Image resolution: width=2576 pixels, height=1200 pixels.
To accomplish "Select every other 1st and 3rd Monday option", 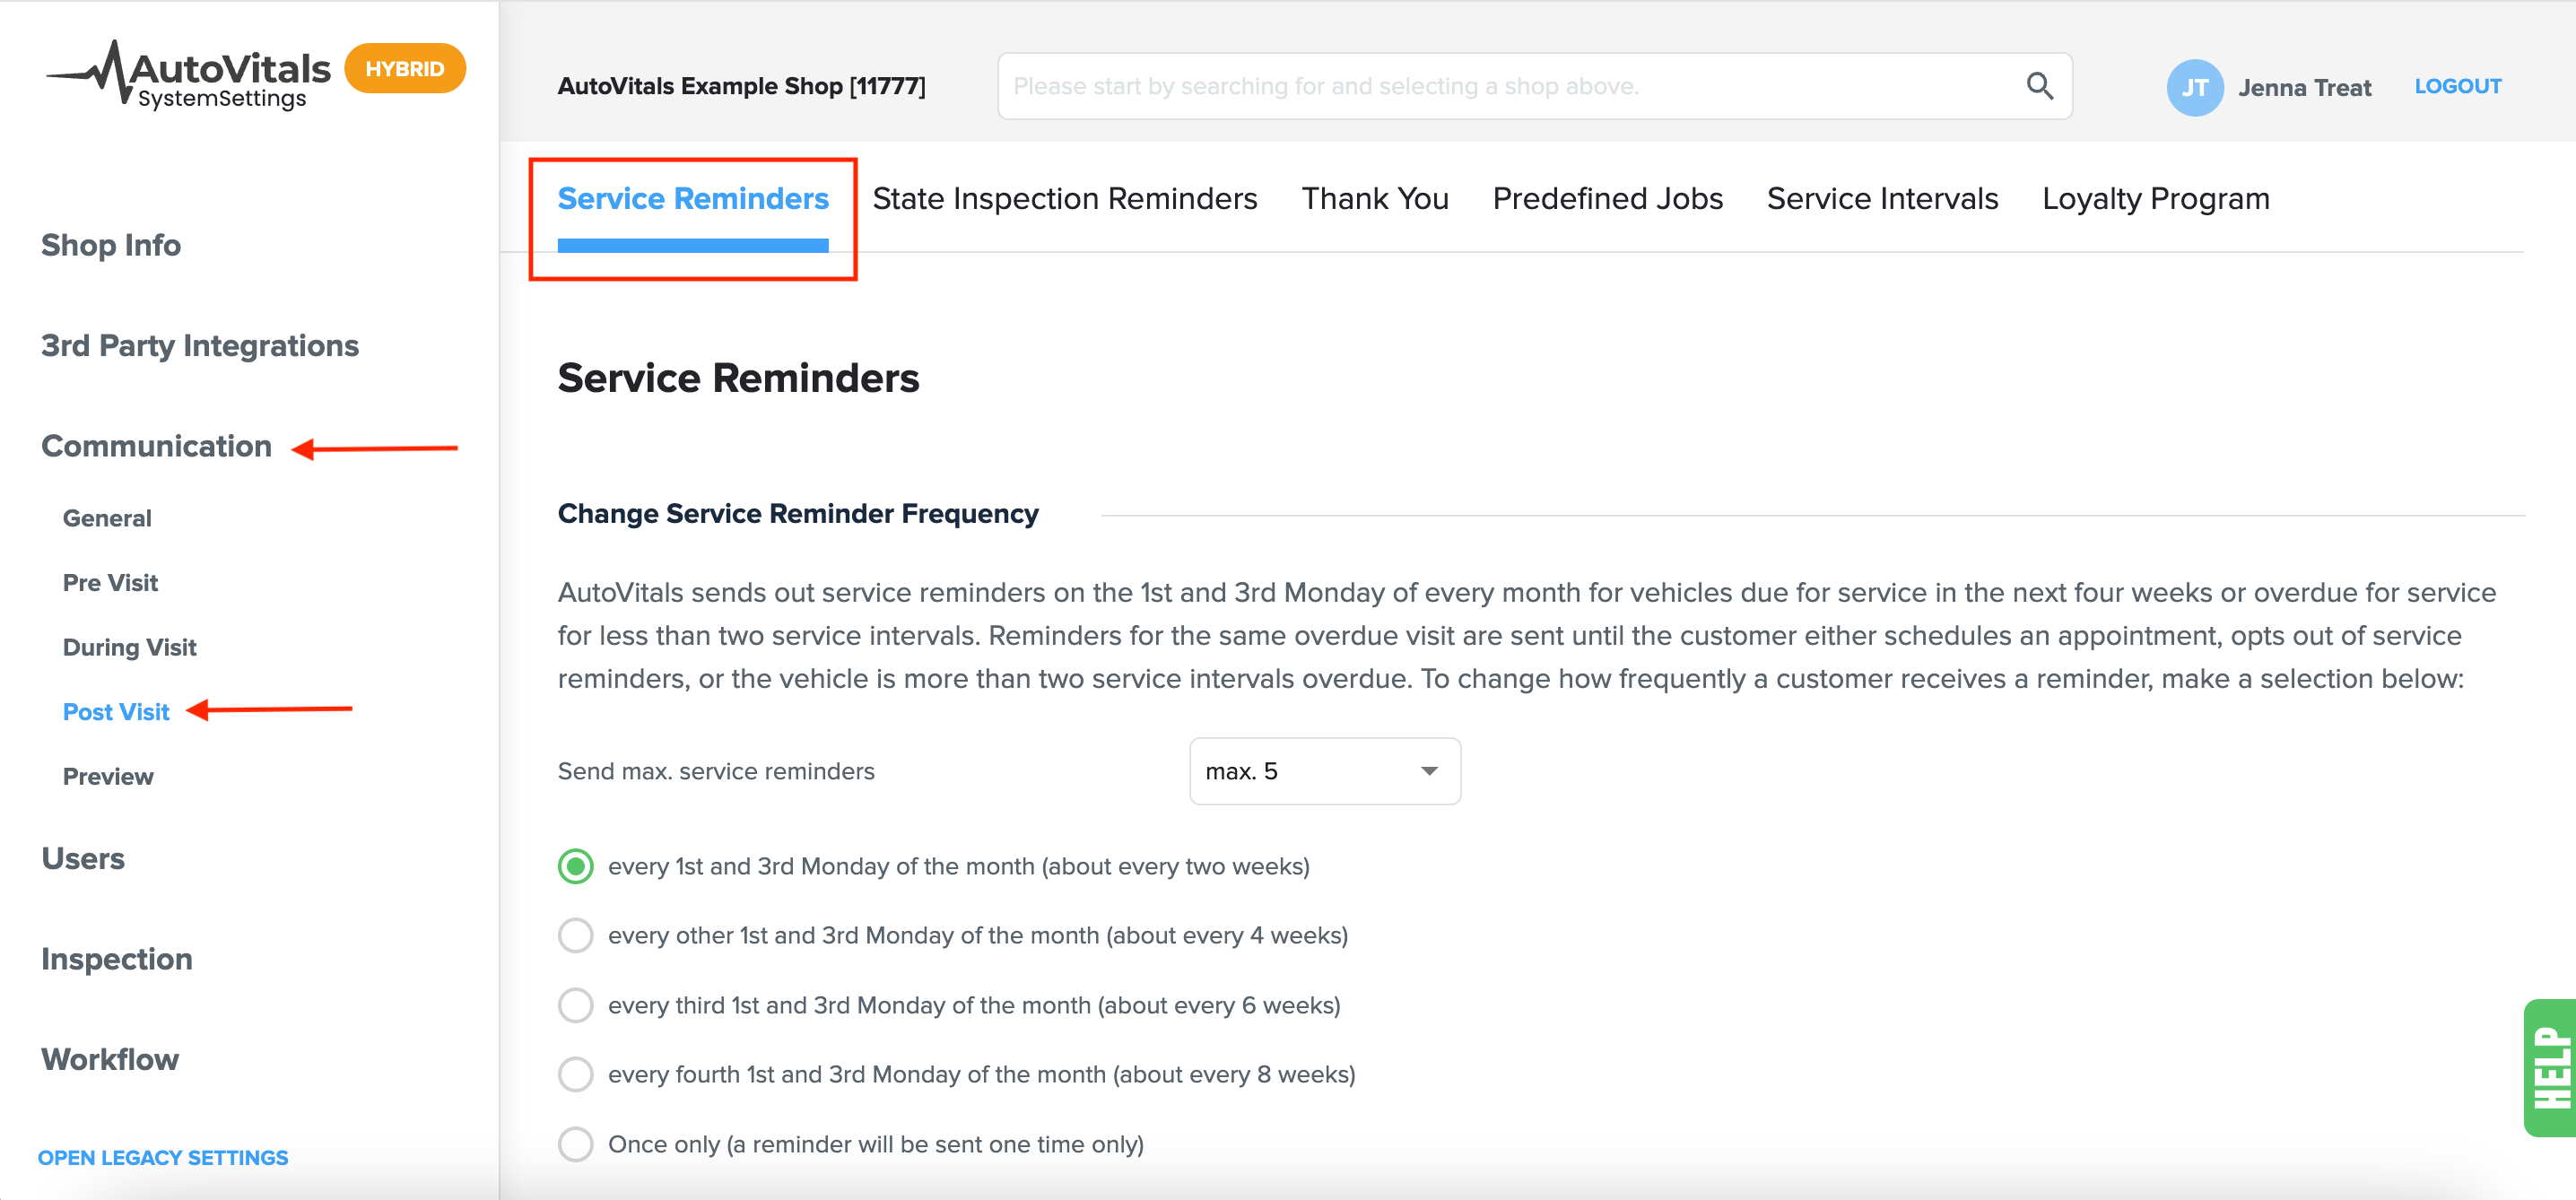I will [x=575, y=935].
